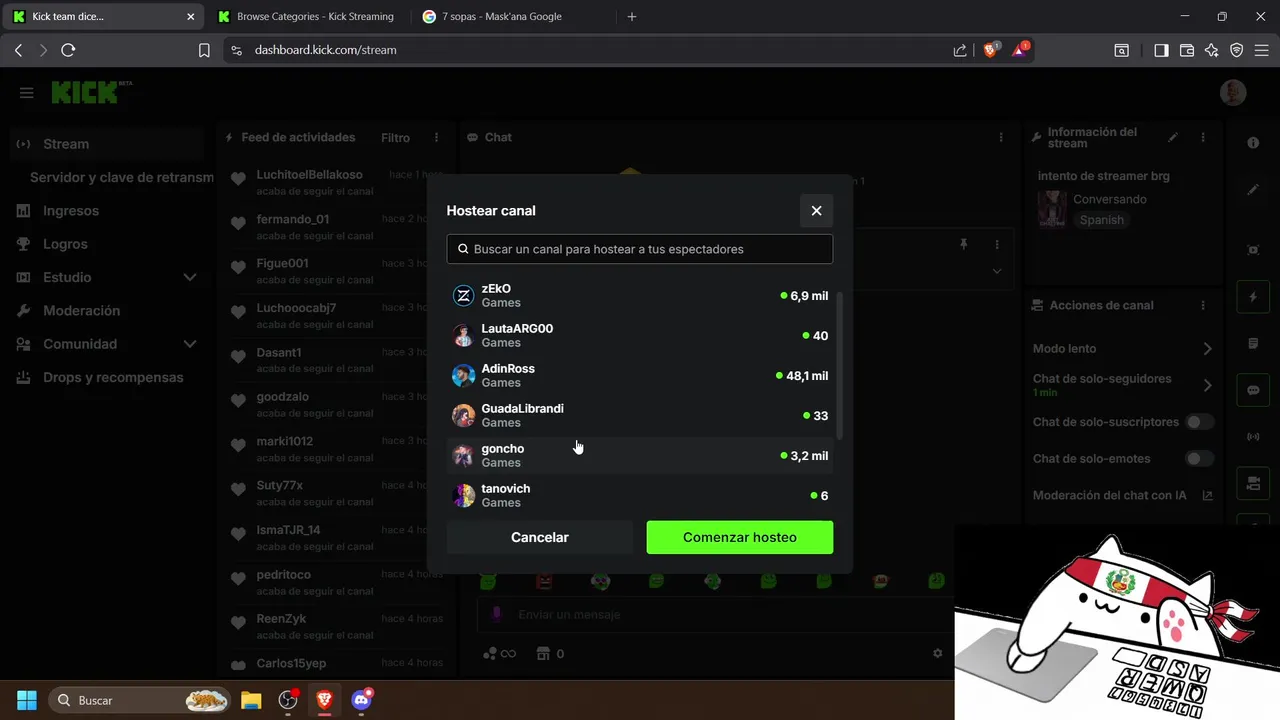Click the lightning bolt icon in right rail
This screenshot has height=720, width=1280.
tap(1253, 297)
